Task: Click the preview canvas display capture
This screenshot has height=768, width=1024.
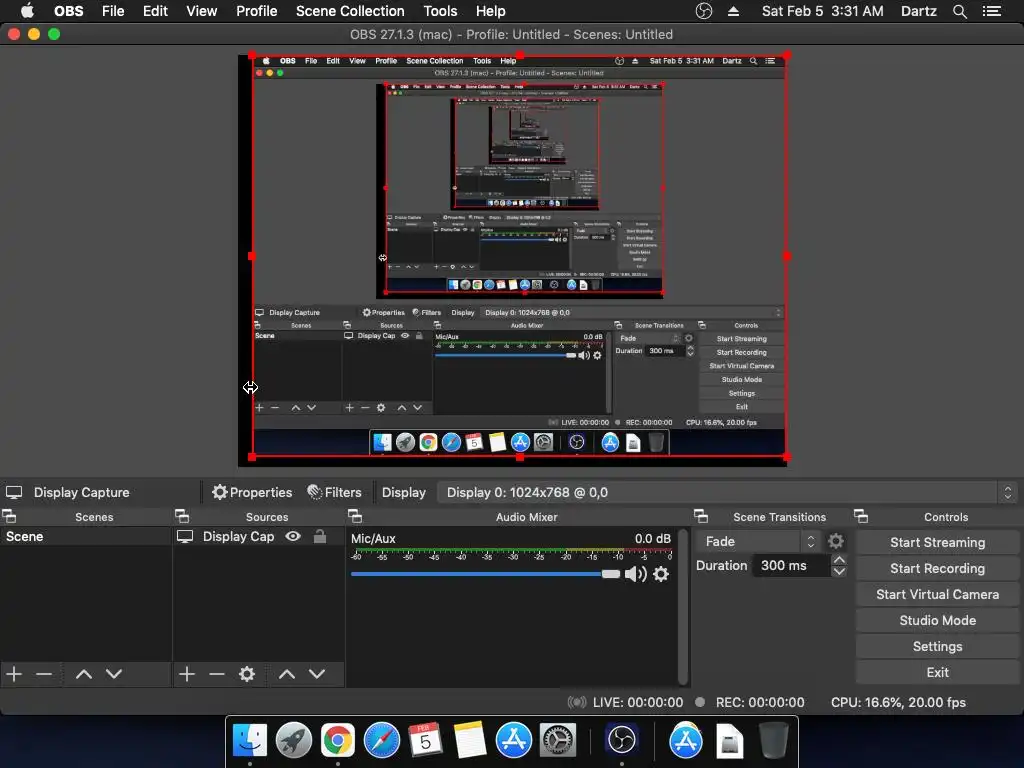Action: tap(519, 256)
